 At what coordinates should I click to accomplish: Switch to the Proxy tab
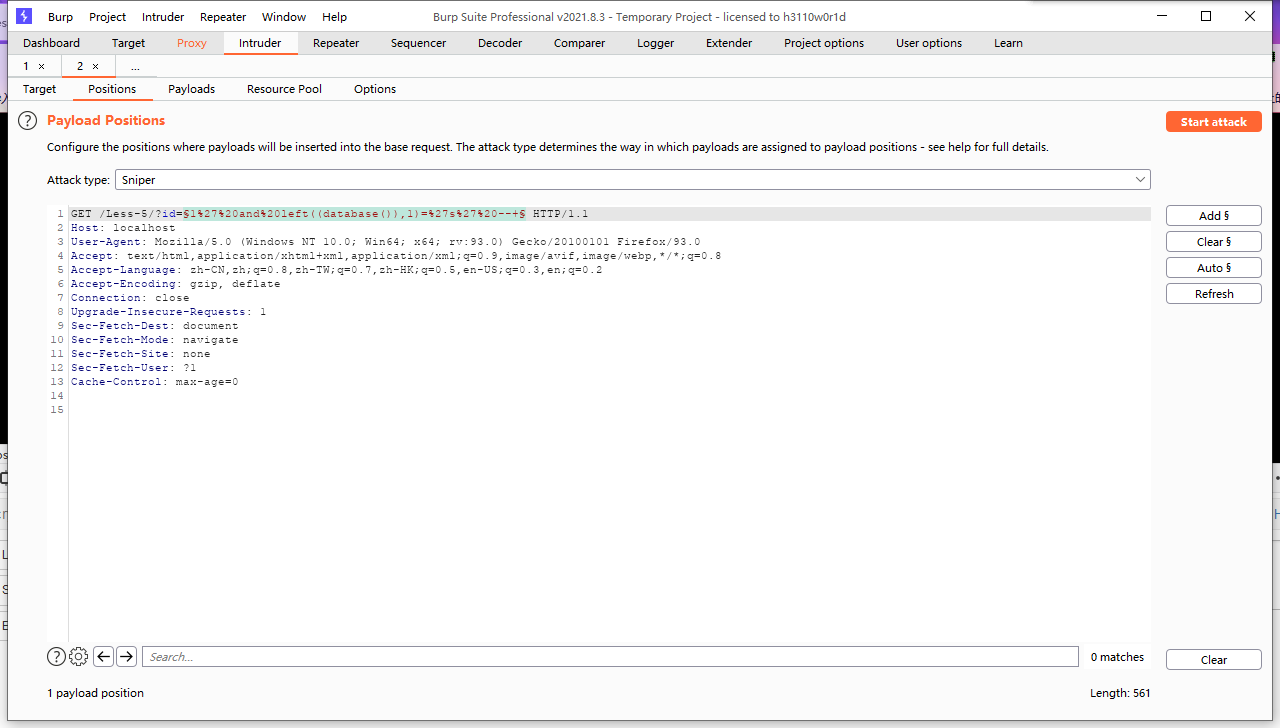click(x=191, y=43)
